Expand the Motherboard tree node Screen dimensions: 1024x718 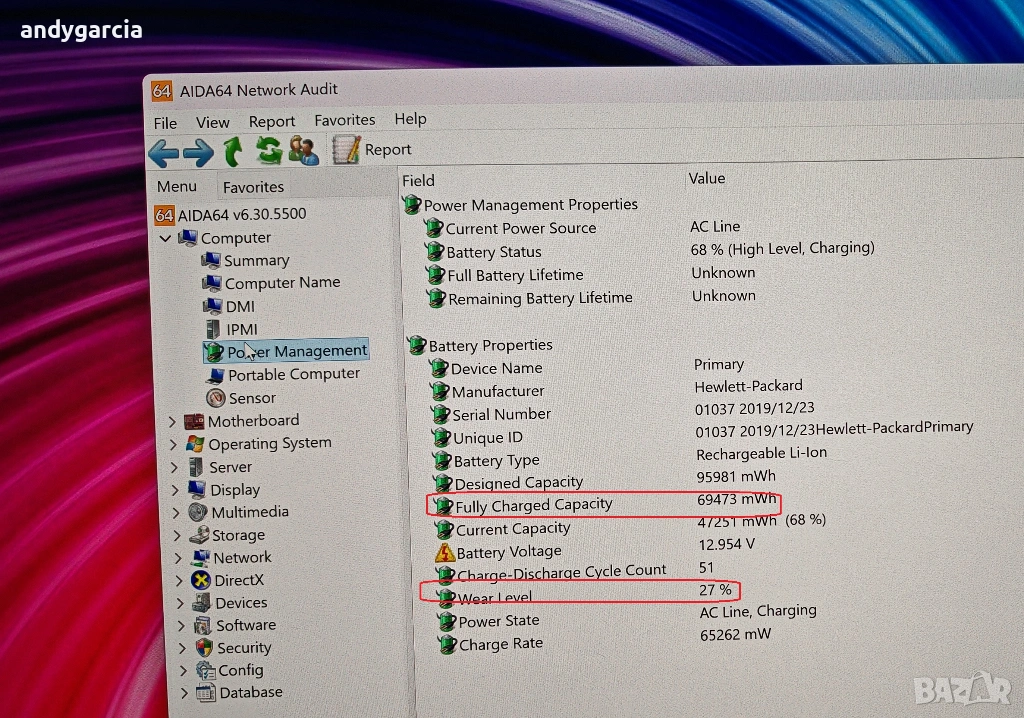pyautogui.click(x=173, y=422)
